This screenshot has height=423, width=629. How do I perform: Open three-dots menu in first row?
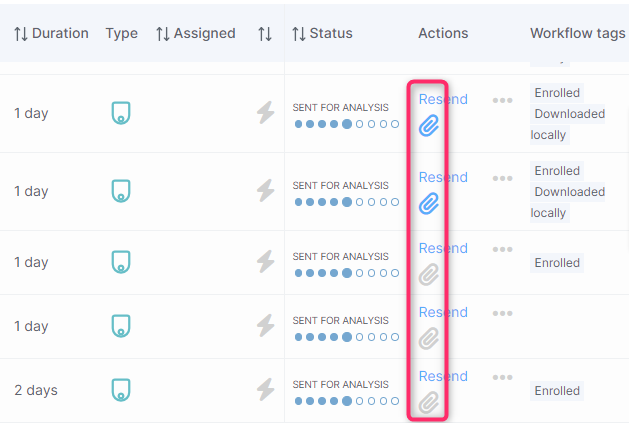(x=503, y=100)
